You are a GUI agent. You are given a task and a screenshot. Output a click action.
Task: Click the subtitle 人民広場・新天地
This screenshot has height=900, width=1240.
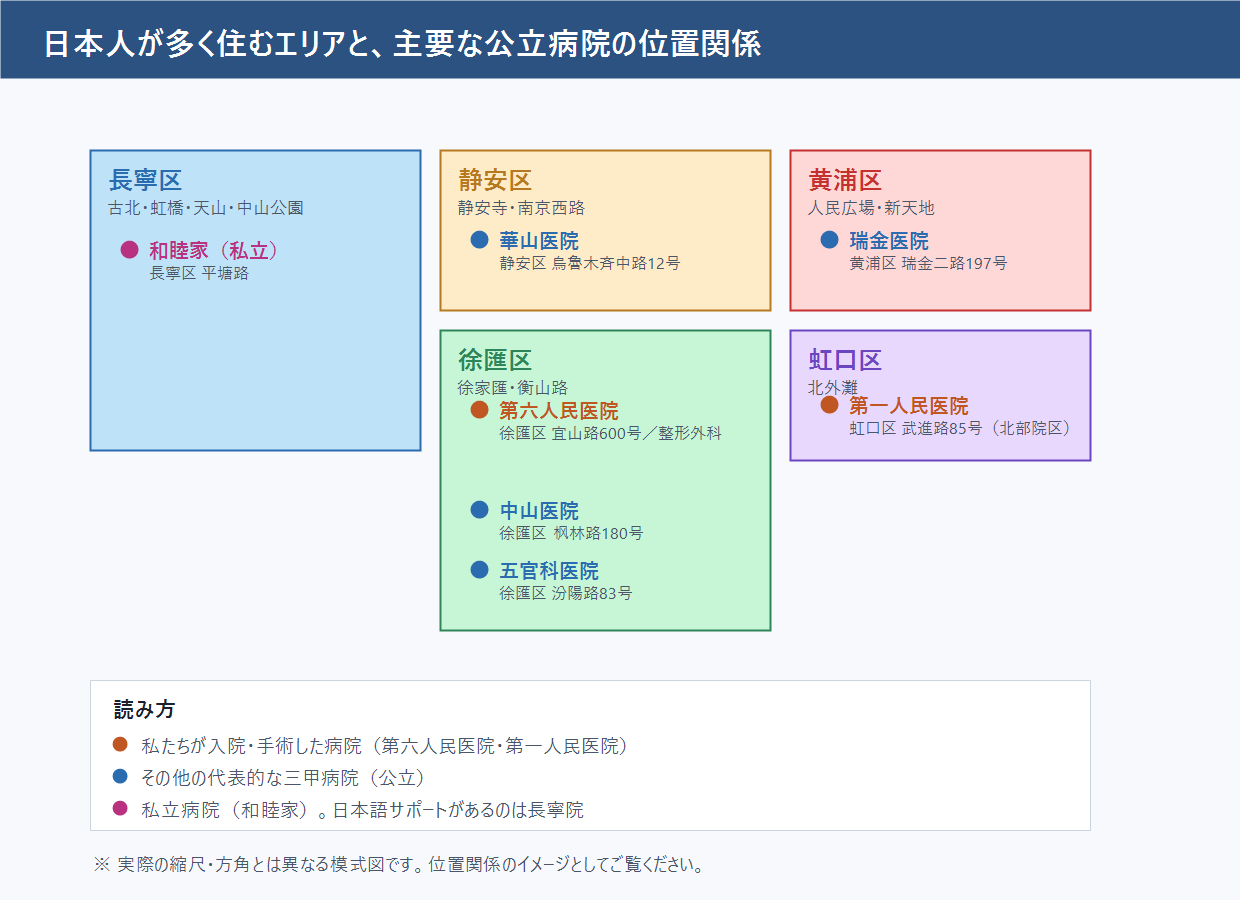pos(872,208)
